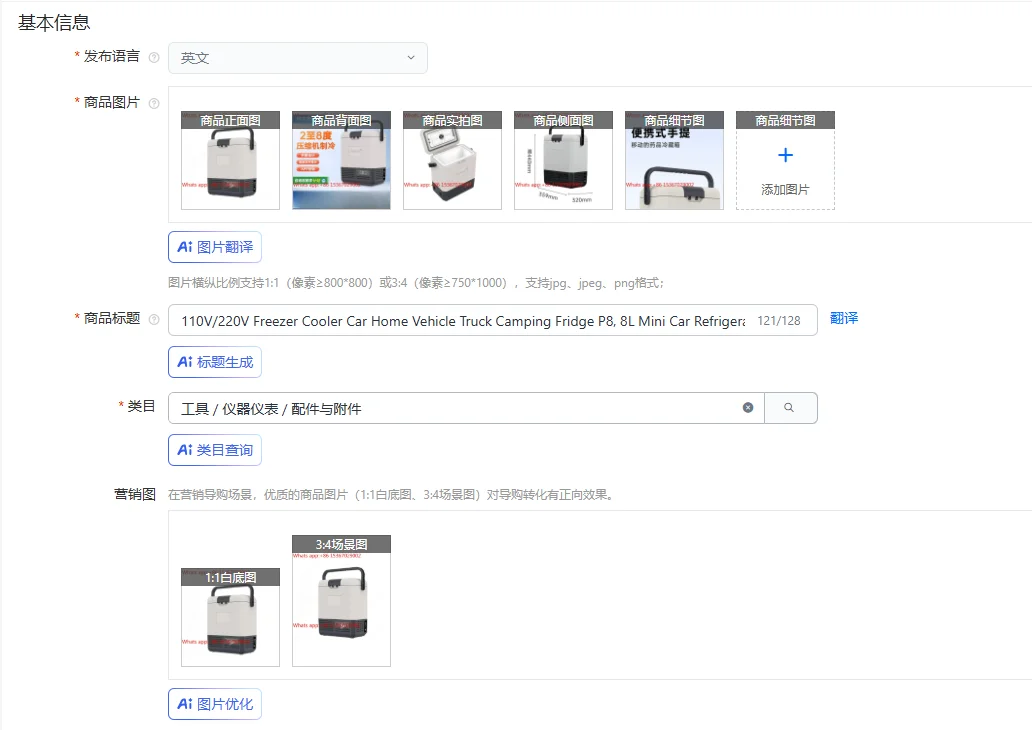Select the 商品实拍图 product image
This screenshot has height=730, width=1032.
coord(451,160)
